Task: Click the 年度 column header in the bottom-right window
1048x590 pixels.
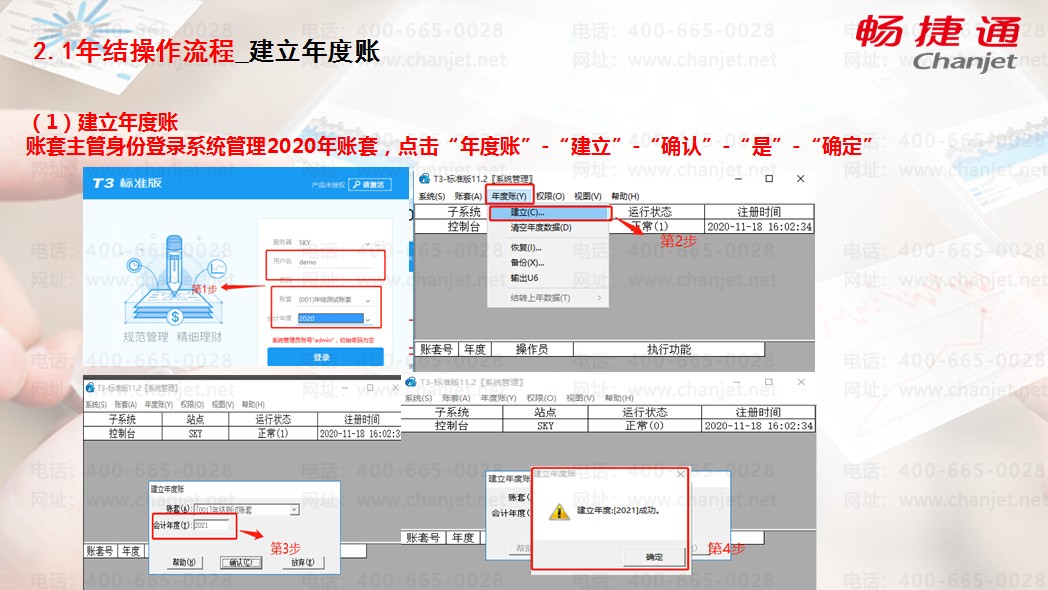Action: point(463,537)
